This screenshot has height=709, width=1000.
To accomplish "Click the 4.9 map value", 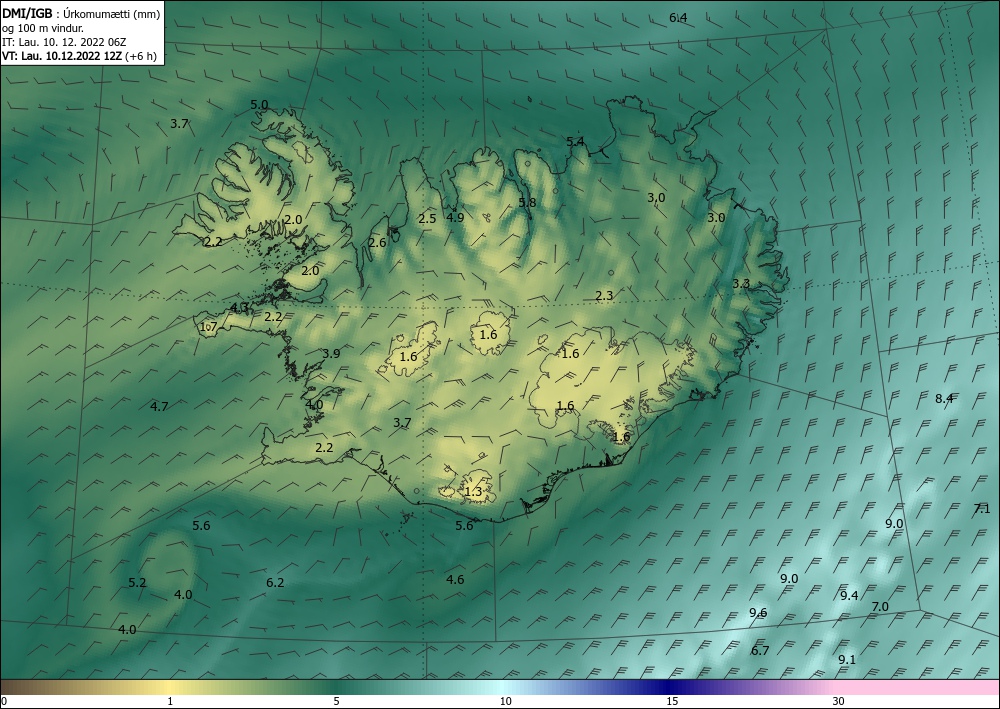I will (455, 217).
